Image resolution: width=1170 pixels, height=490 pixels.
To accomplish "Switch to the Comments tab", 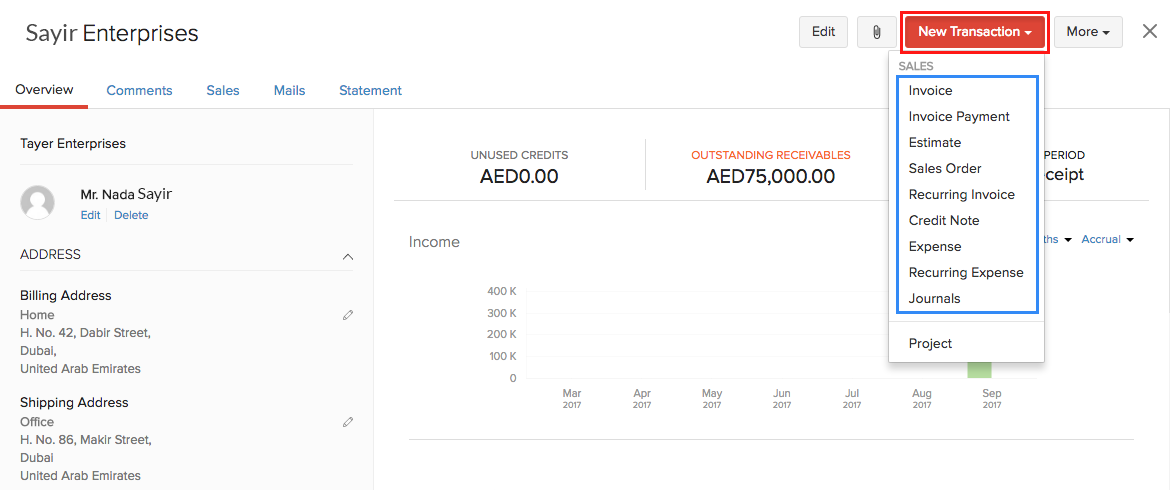I will pos(140,90).
